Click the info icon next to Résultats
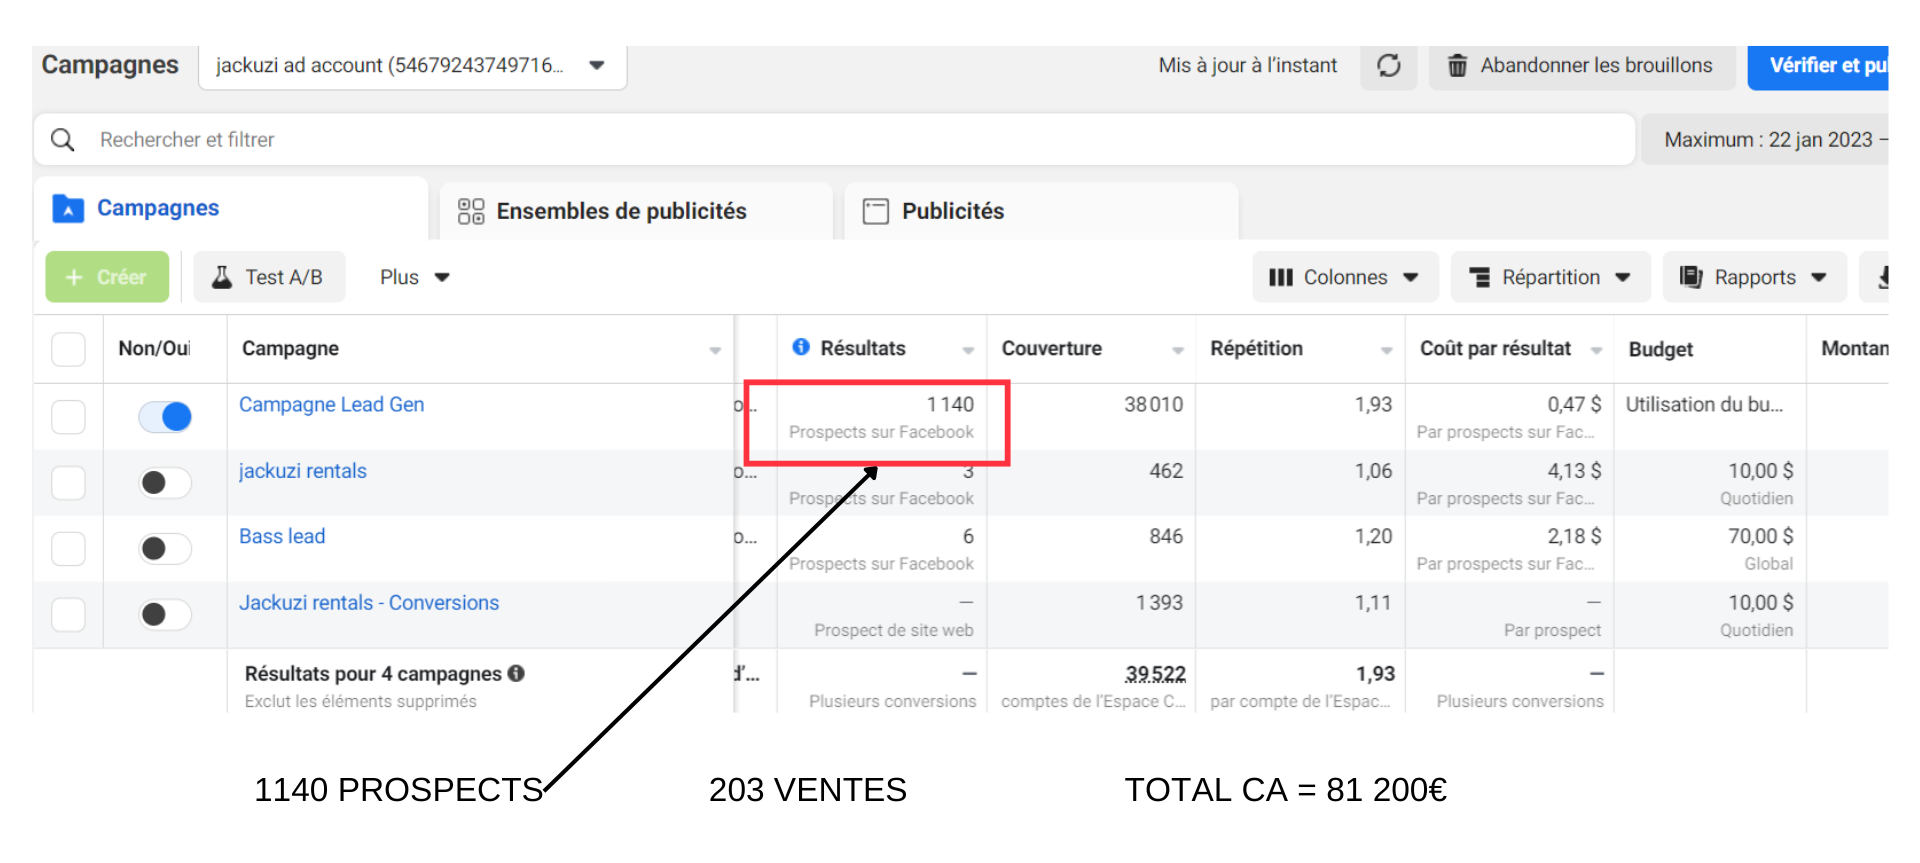 click(x=801, y=347)
